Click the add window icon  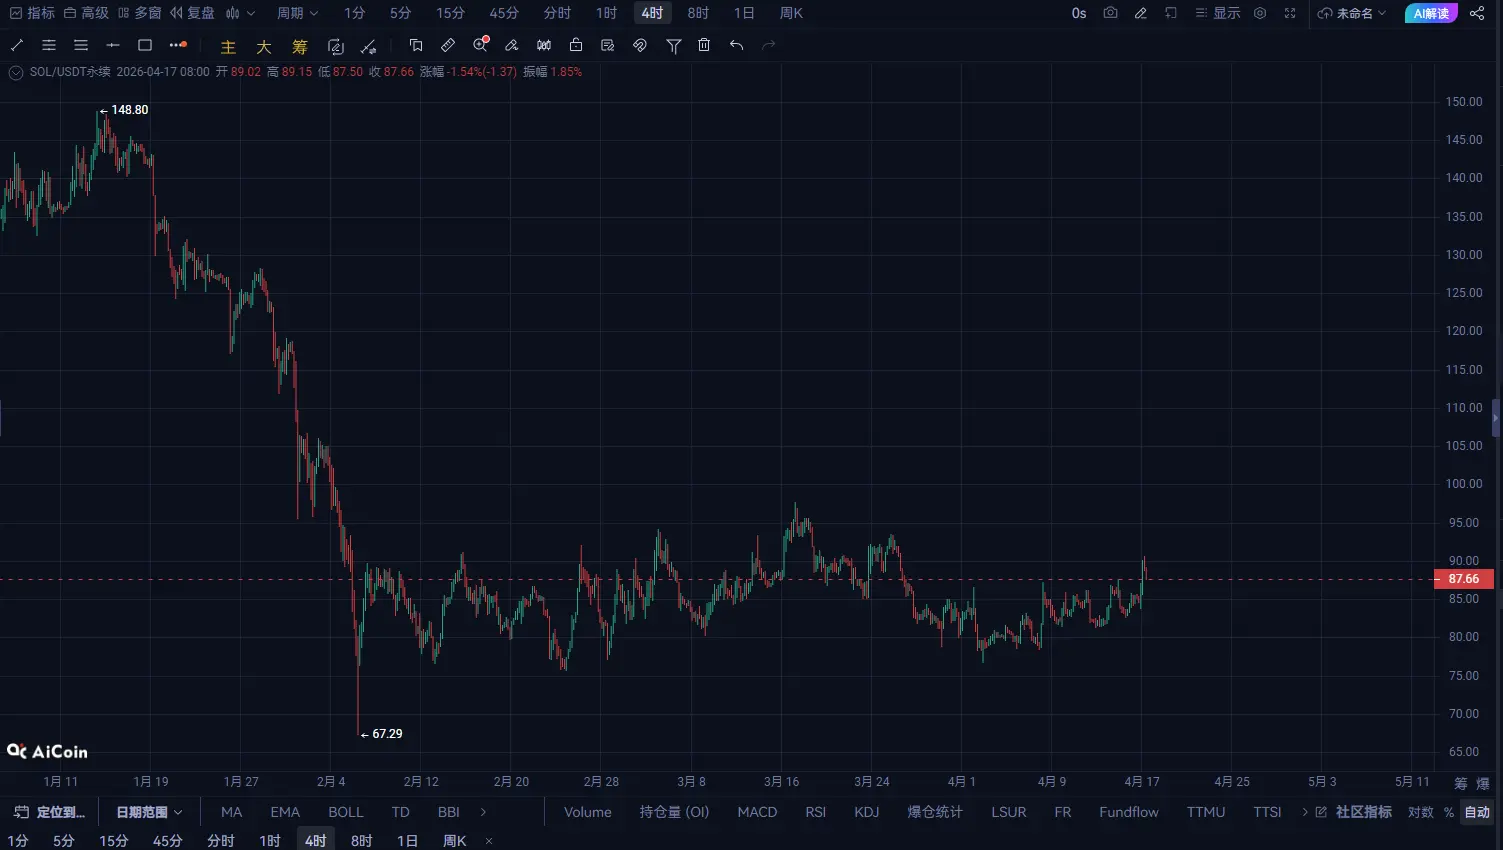(x=1171, y=13)
